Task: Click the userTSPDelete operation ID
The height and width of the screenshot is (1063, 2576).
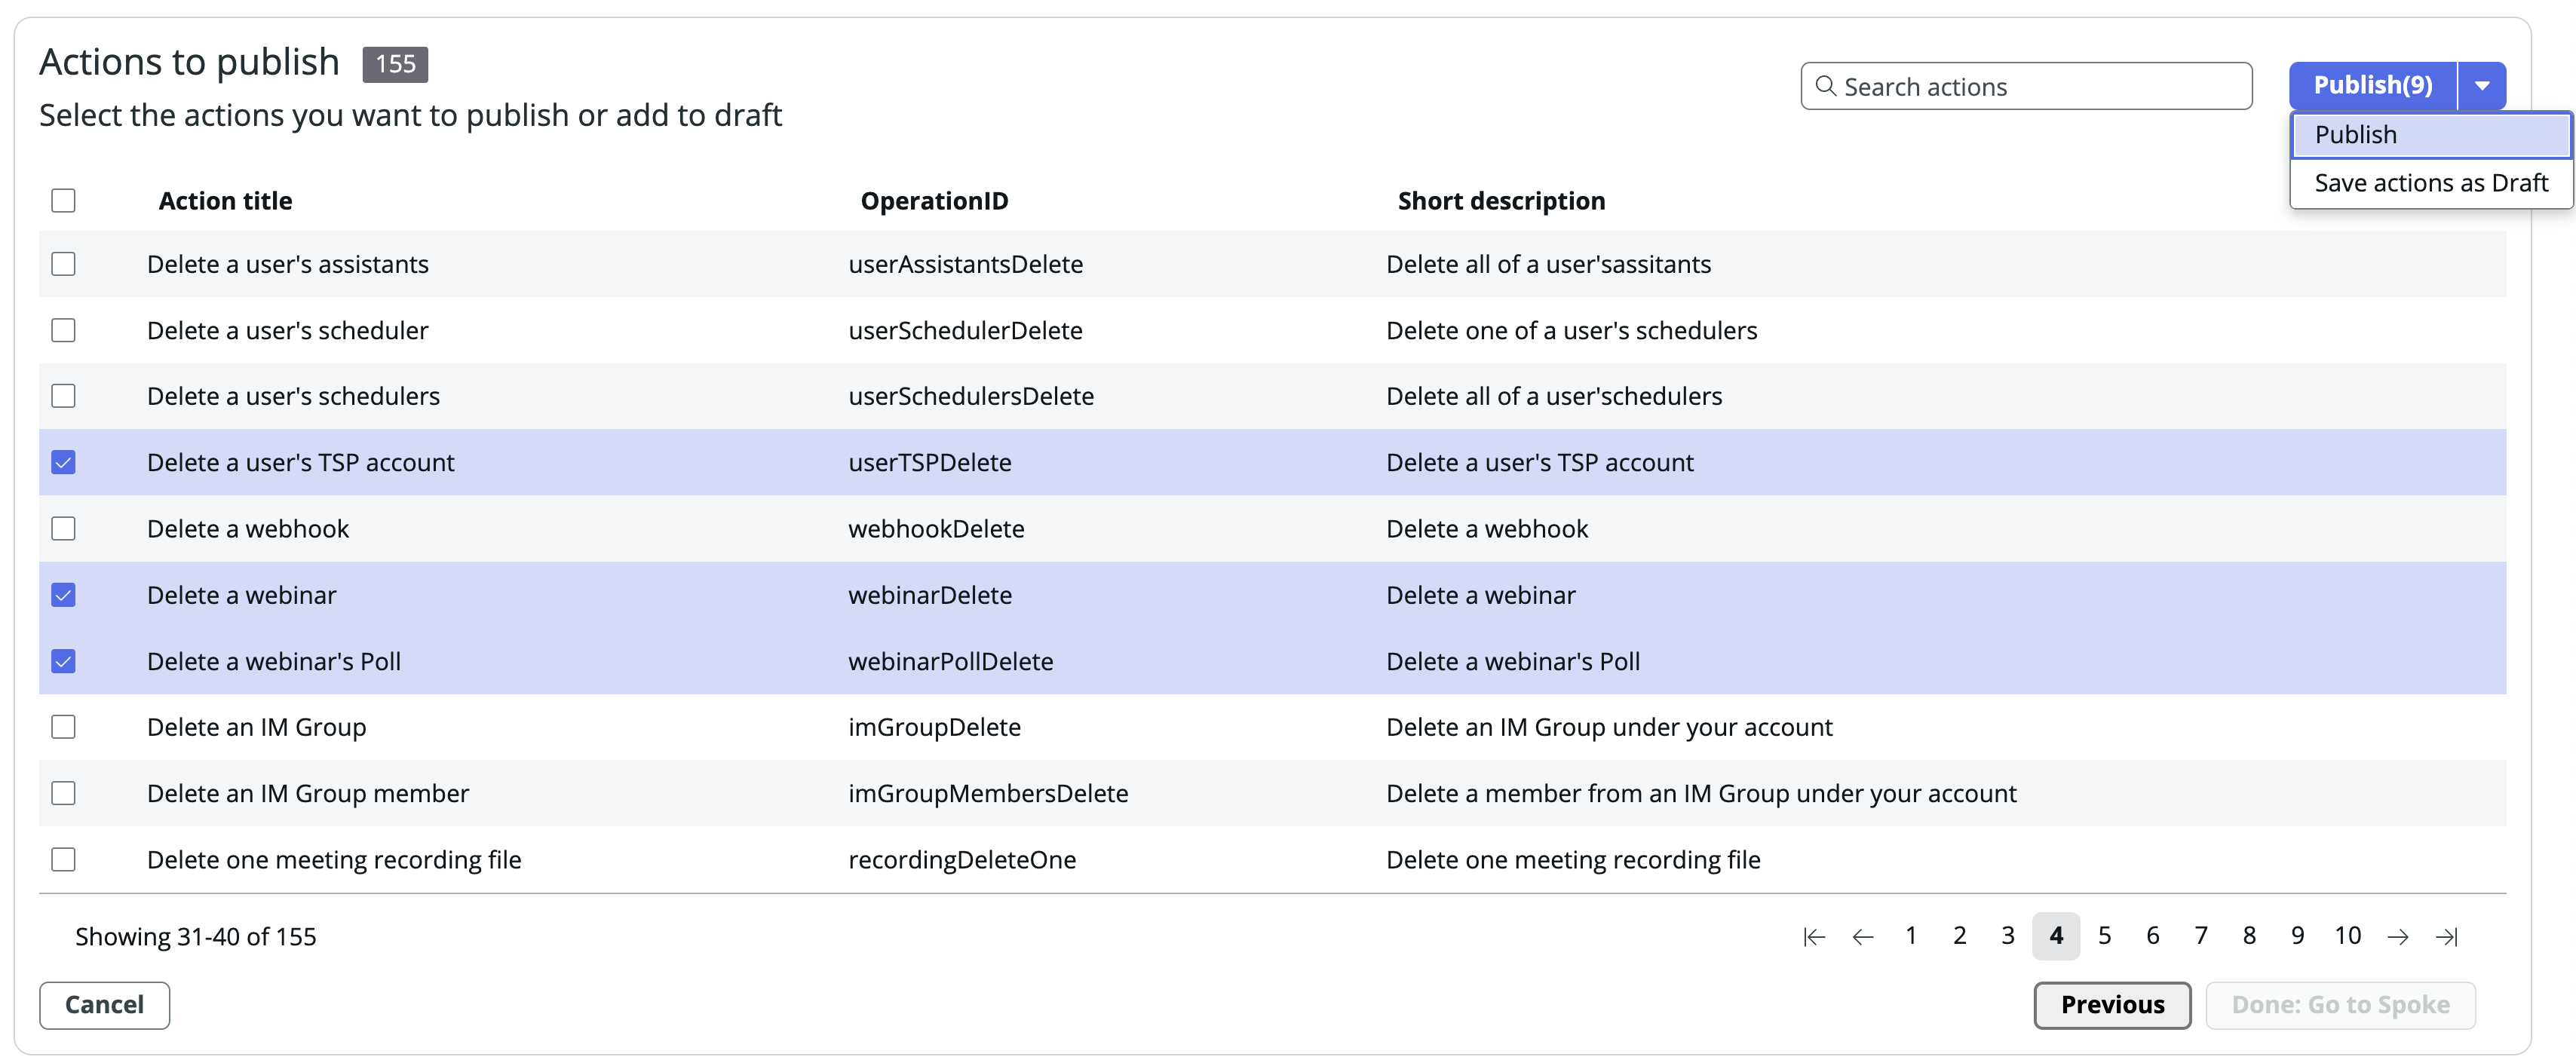Action: (930, 462)
